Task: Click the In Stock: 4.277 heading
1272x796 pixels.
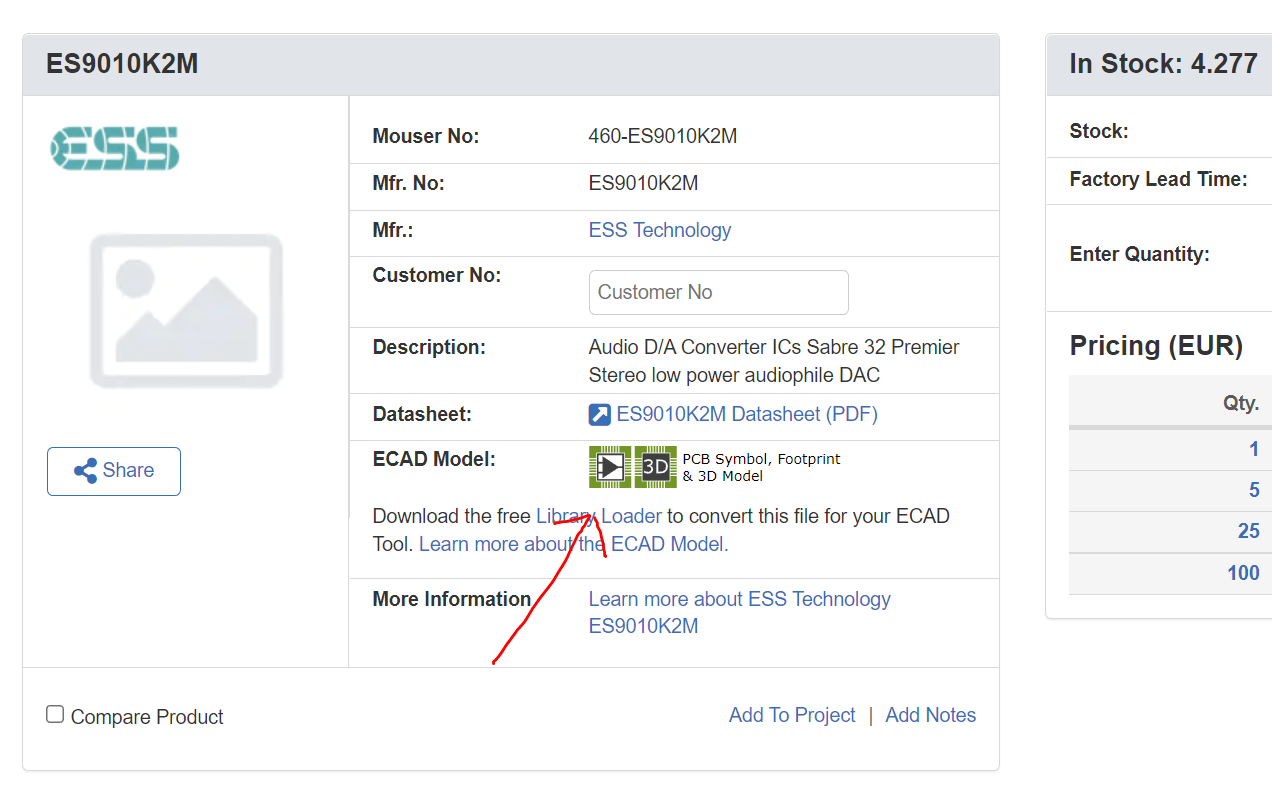Action: click(1163, 64)
